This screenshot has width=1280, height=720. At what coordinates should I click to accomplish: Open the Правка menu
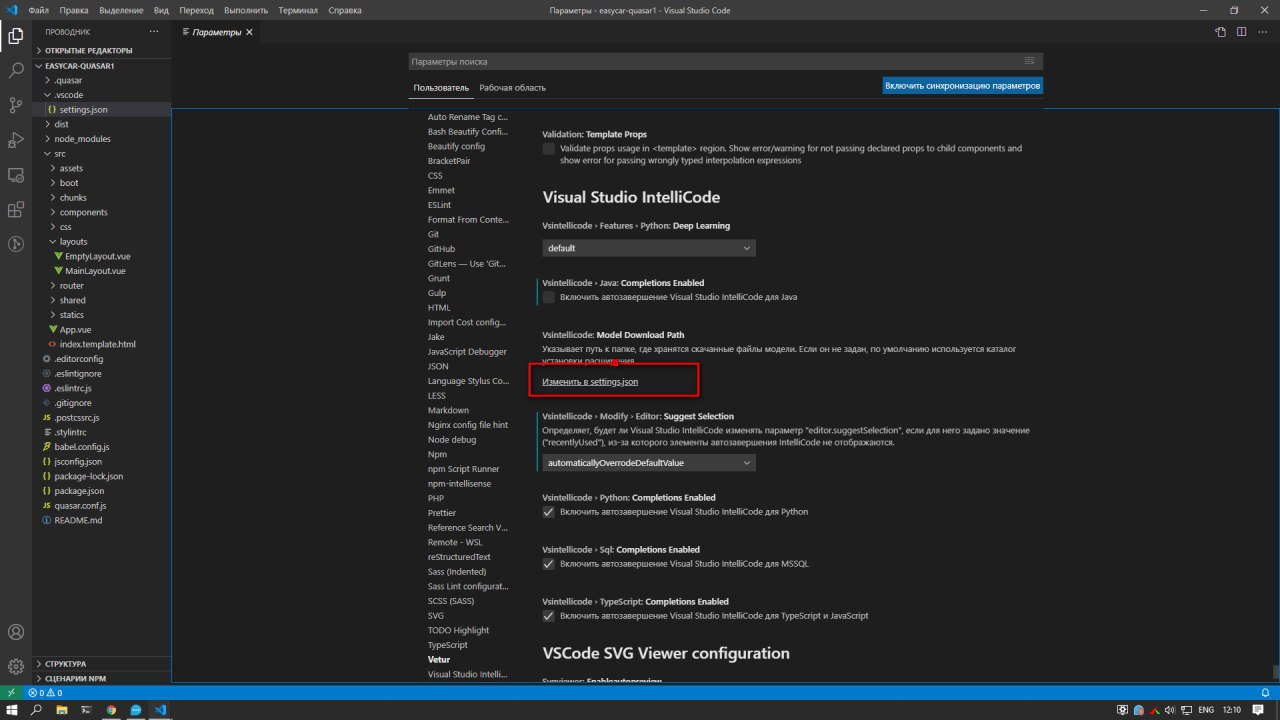tap(73, 10)
